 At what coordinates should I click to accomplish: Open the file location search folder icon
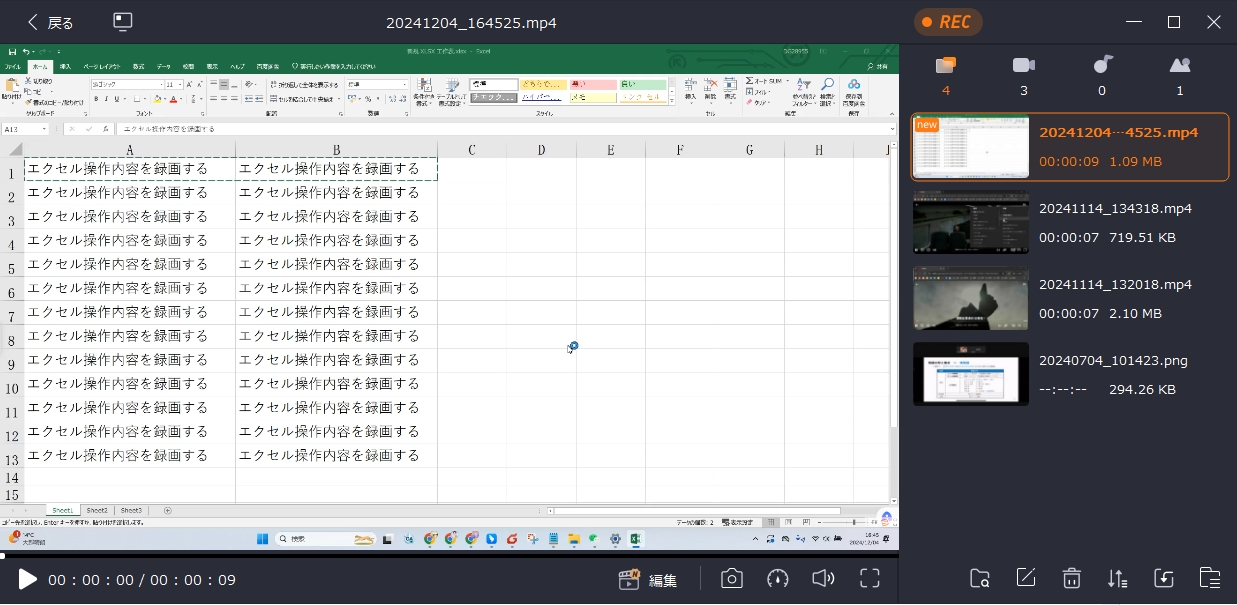click(x=980, y=579)
